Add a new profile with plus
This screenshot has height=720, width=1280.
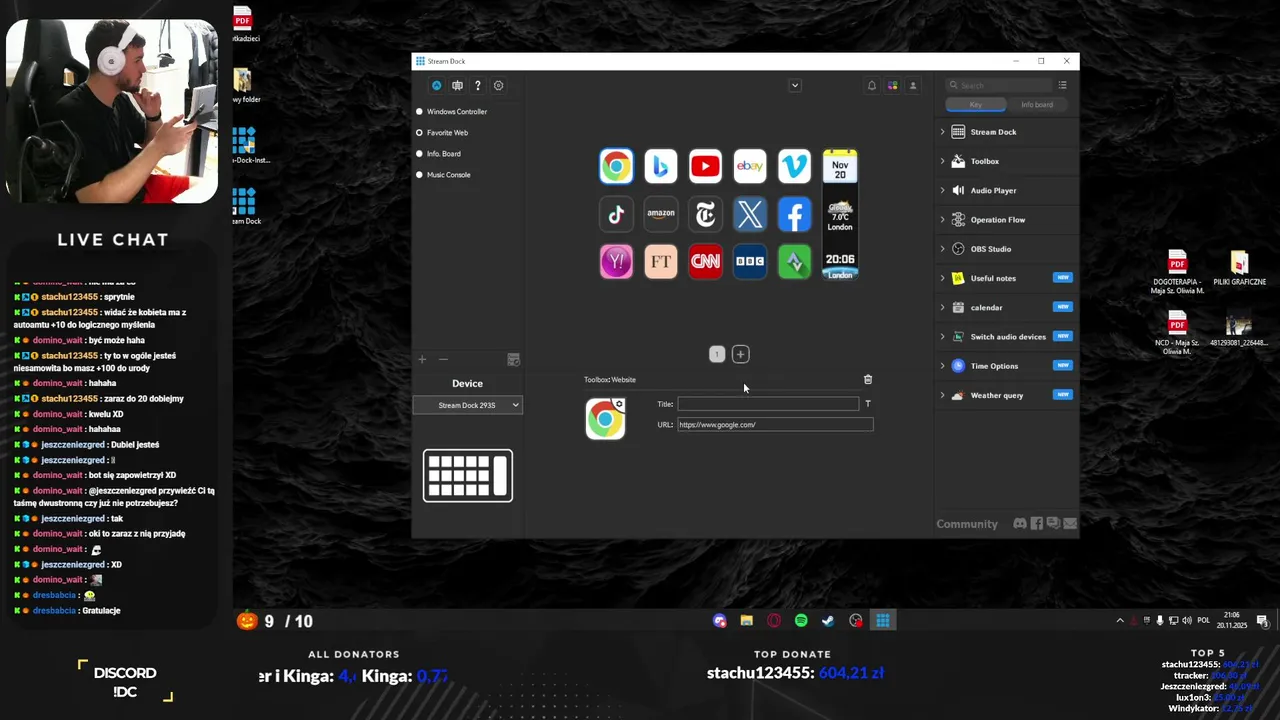pos(422,360)
